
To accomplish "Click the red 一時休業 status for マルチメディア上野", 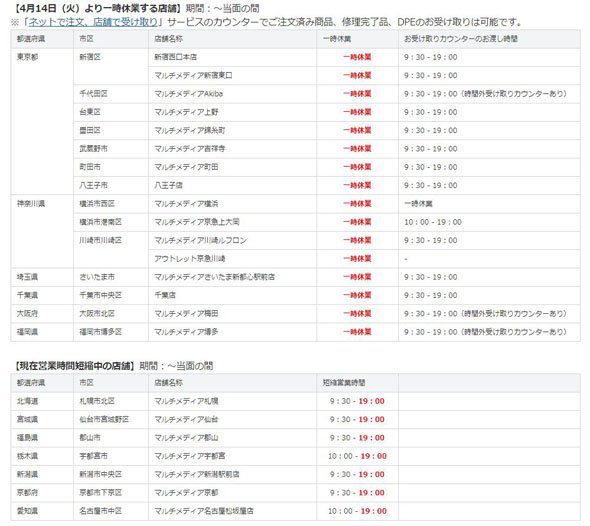I will [x=357, y=112].
